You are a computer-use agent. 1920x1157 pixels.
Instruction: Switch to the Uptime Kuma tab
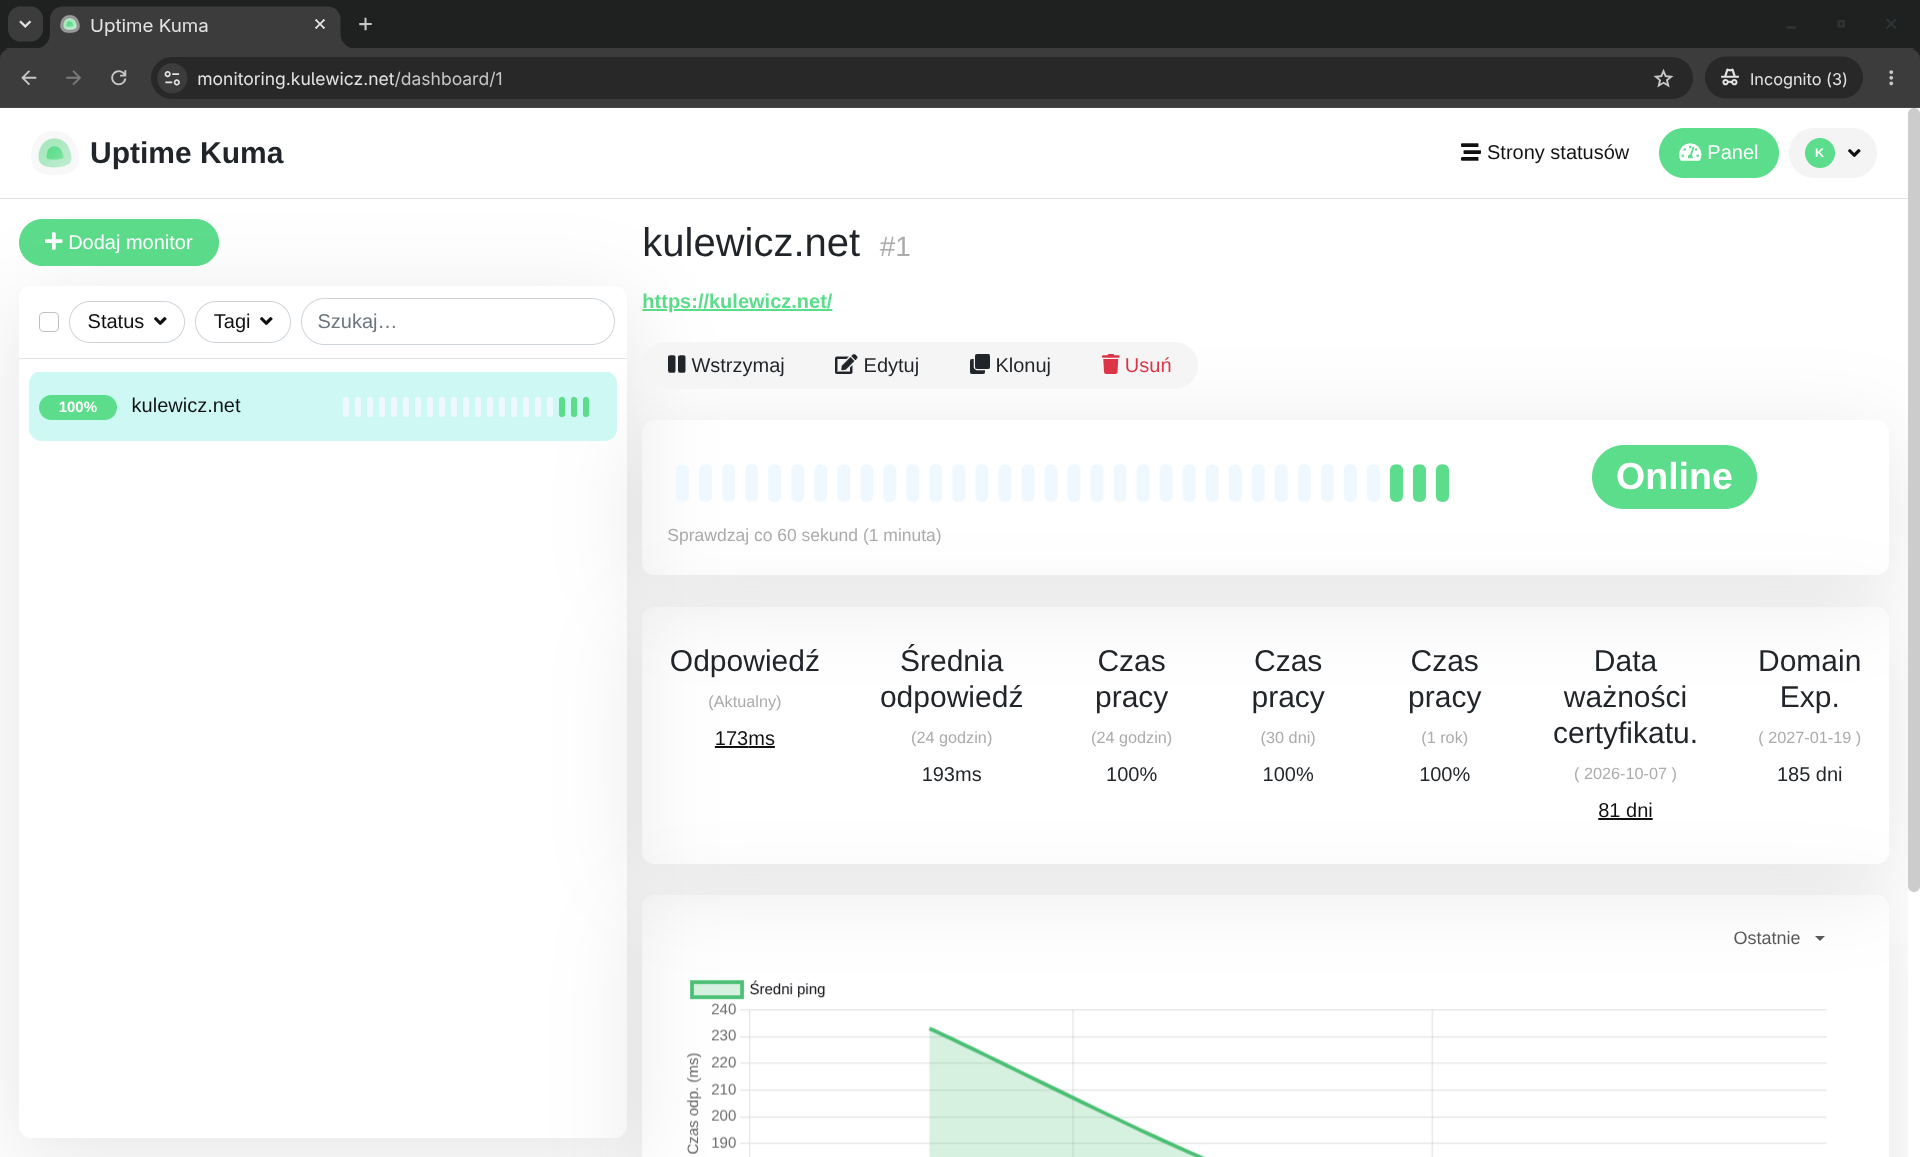click(x=195, y=25)
